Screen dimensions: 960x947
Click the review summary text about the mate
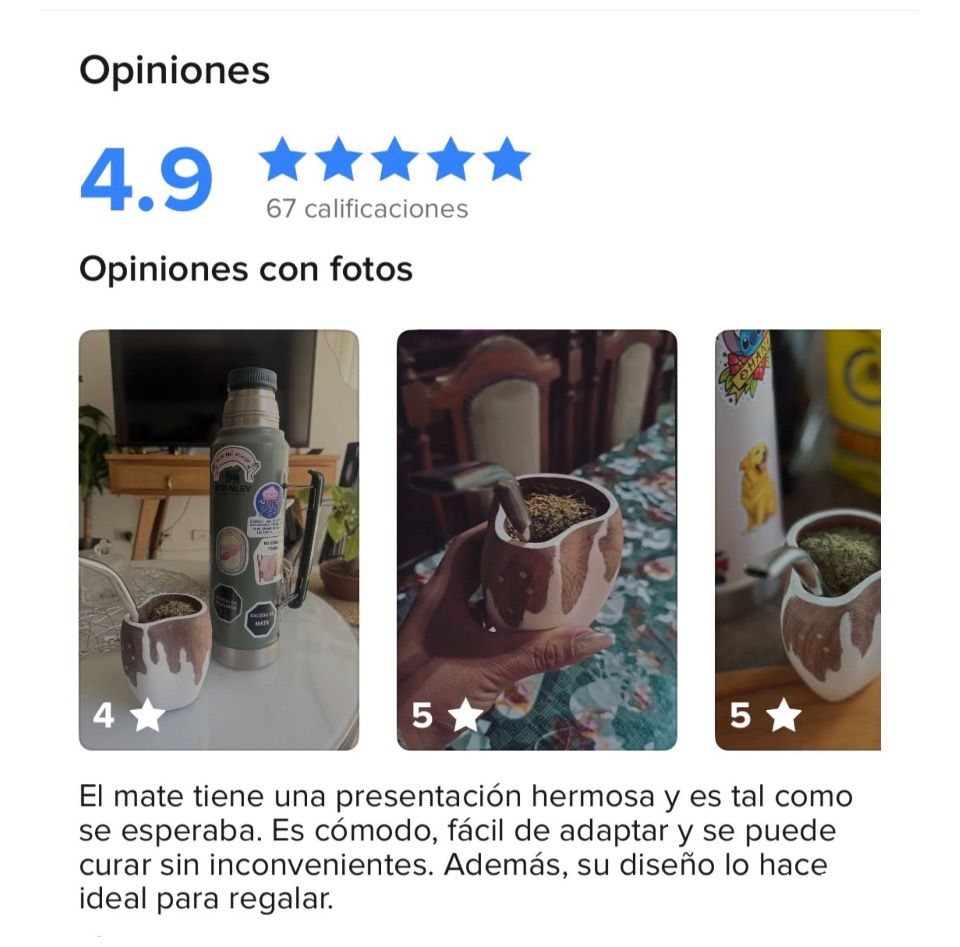coord(465,848)
